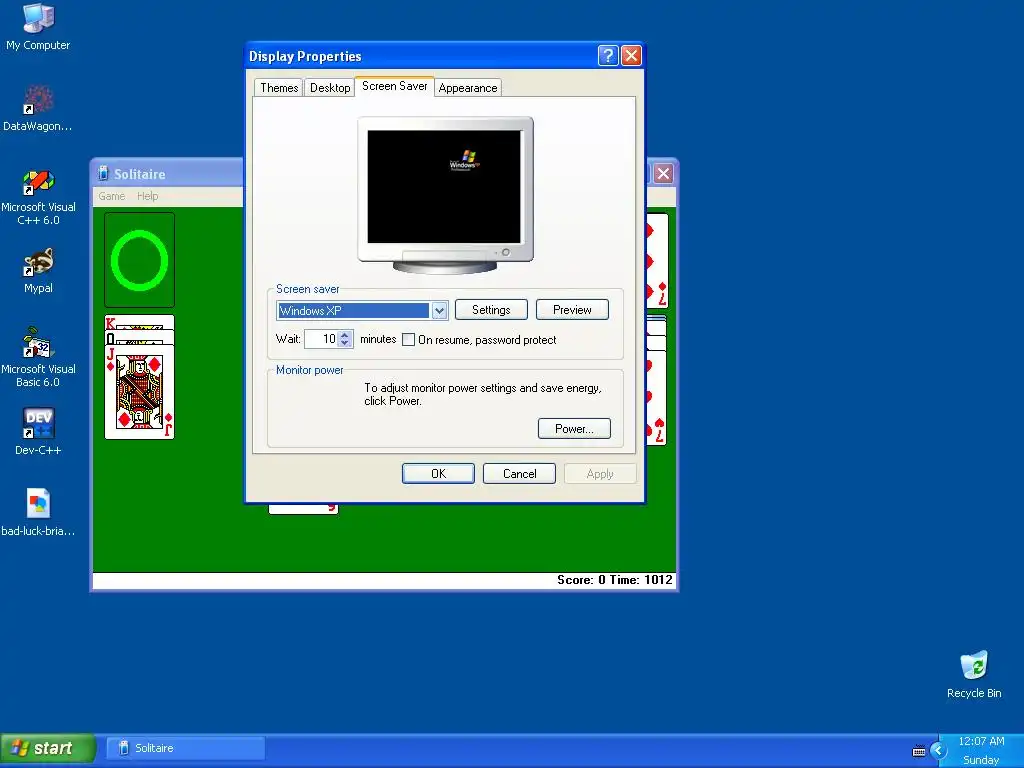Switch to the Desktop tab
This screenshot has height=768, width=1024.
pos(330,88)
